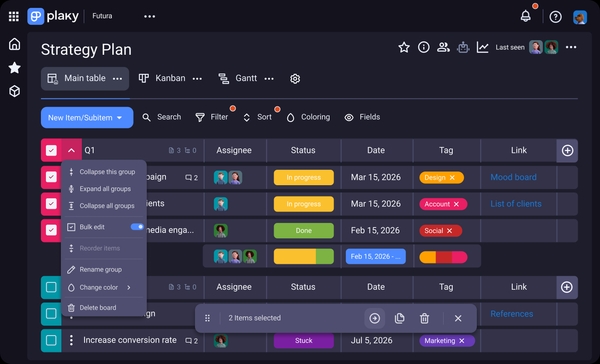This screenshot has height=364, width=600.
Task: Remove the Marketing tag
Action: [x=462, y=341]
